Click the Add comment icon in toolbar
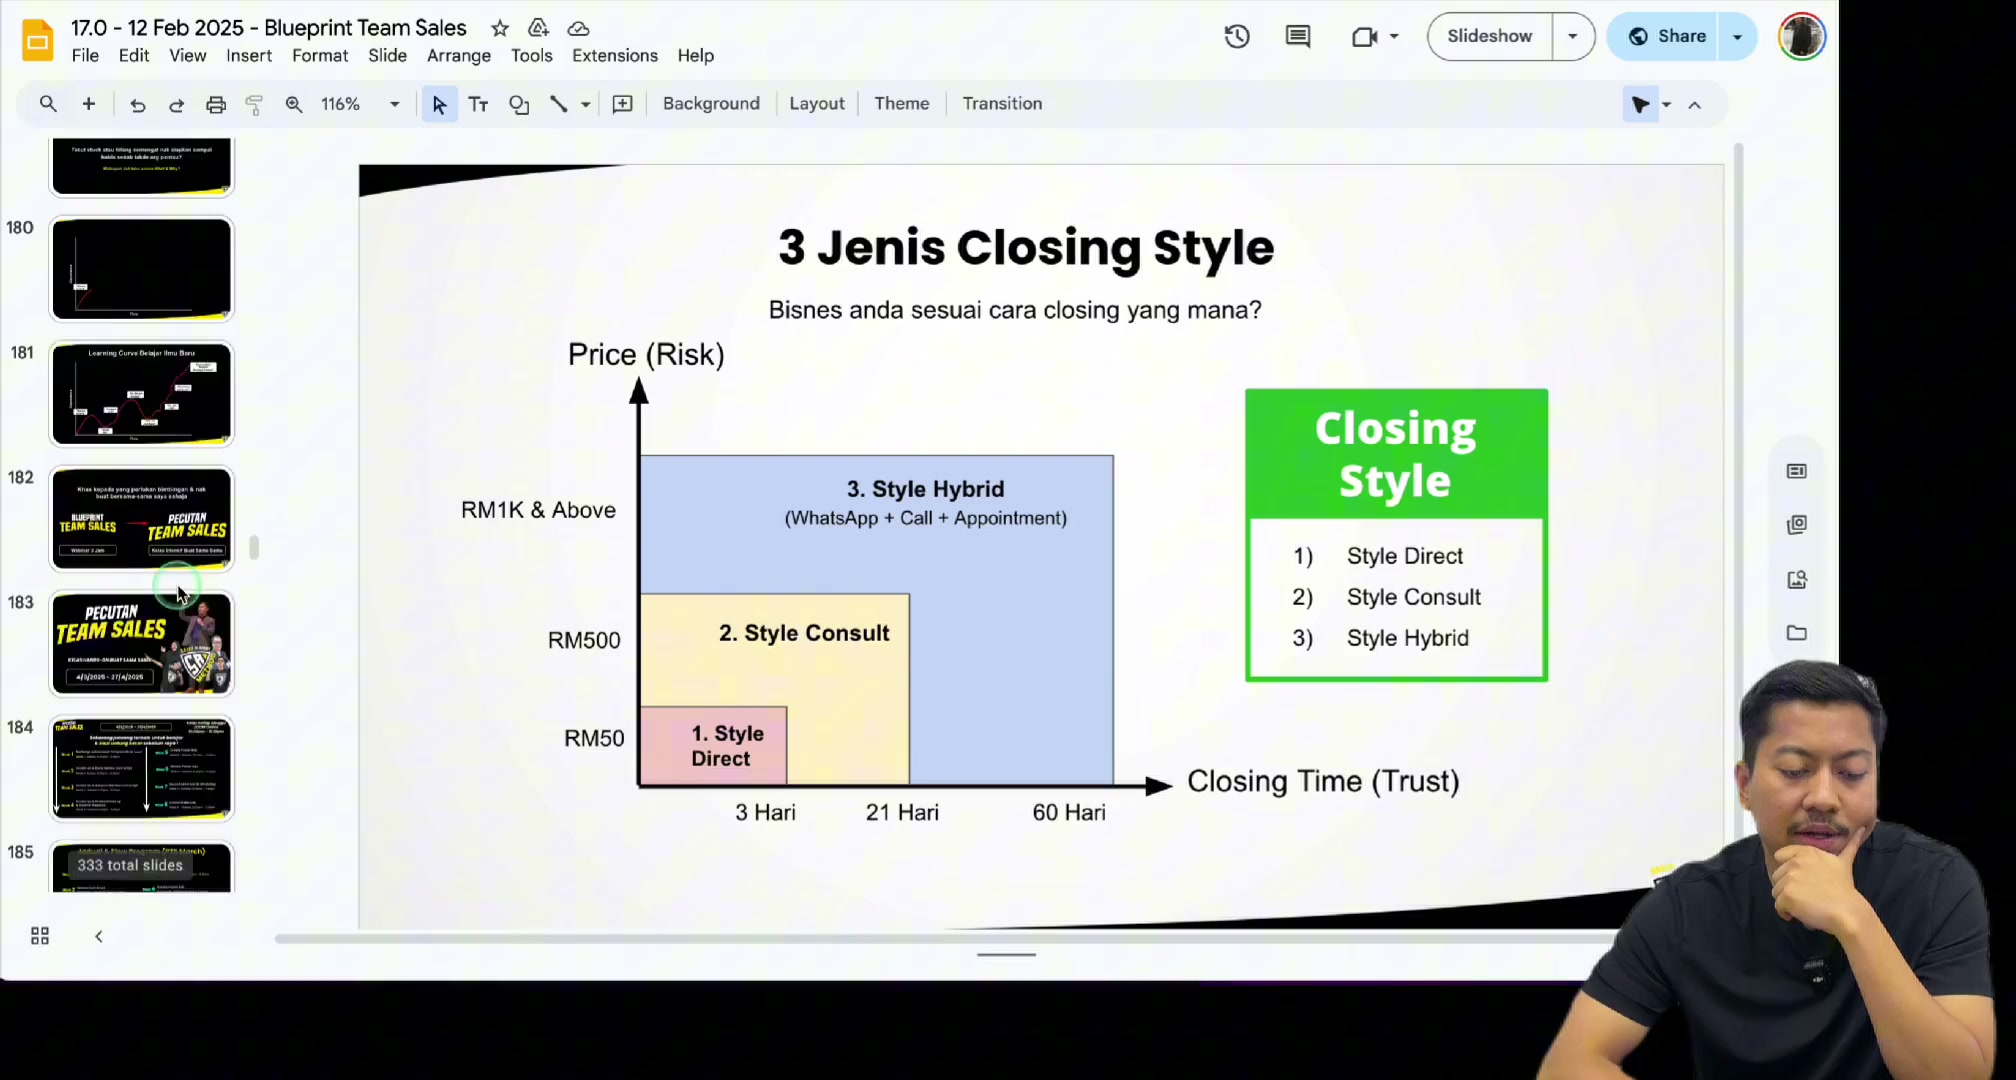This screenshot has width=2016, height=1080. (622, 104)
